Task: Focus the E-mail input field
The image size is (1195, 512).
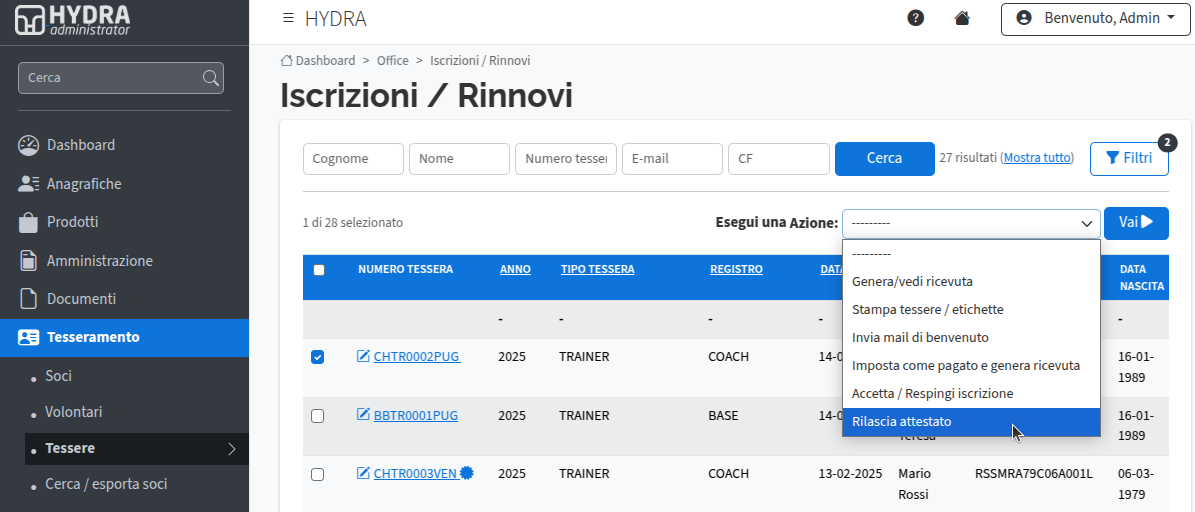Action: tap(672, 158)
